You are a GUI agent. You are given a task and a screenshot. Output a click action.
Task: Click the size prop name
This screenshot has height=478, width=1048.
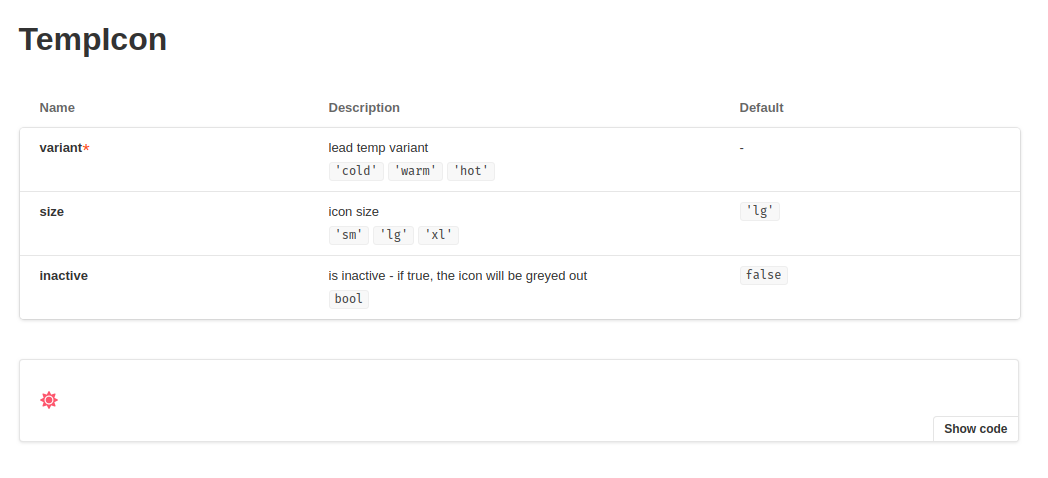click(x=51, y=212)
